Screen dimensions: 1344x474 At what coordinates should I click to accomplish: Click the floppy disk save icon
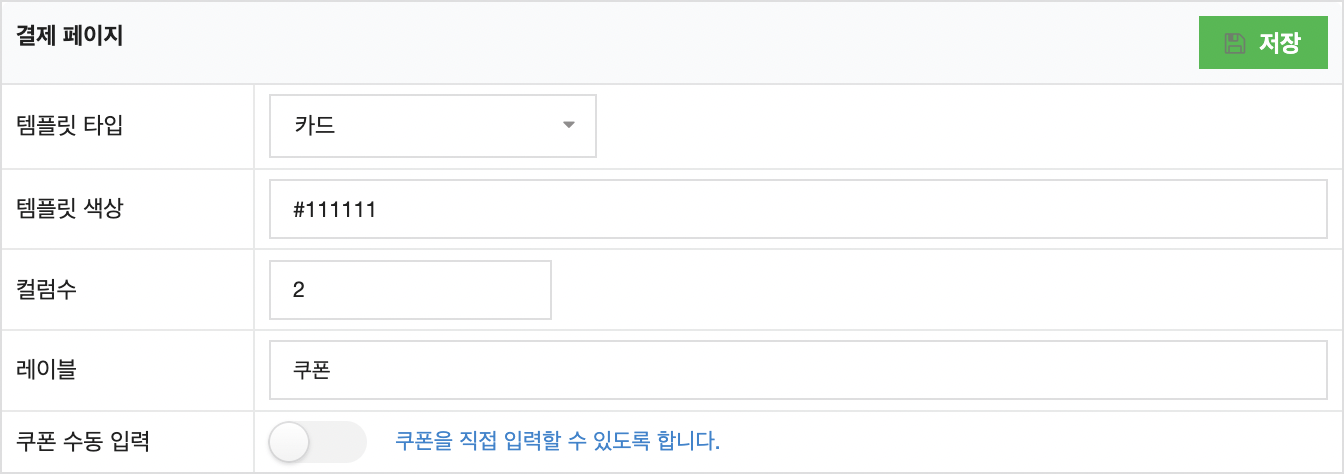tap(1234, 43)
